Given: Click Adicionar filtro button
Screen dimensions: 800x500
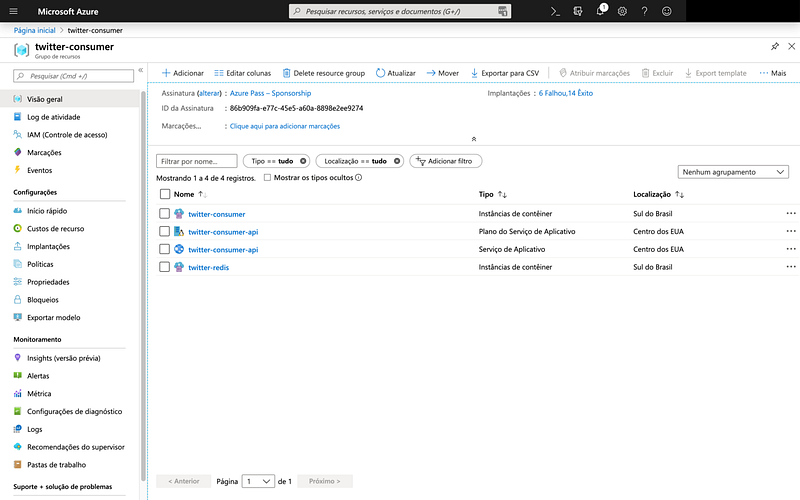Looking at the screenshot, I should pos(445,161).
